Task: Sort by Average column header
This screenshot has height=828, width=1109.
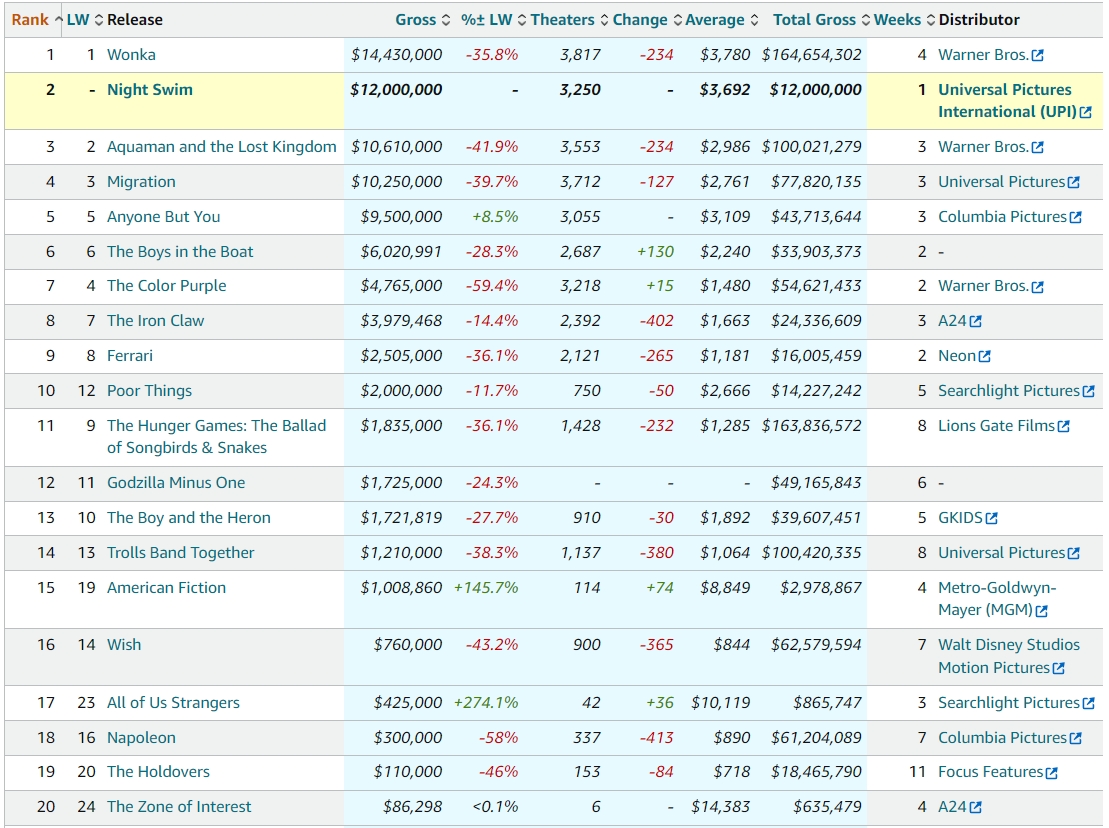Action: (721, 20)
